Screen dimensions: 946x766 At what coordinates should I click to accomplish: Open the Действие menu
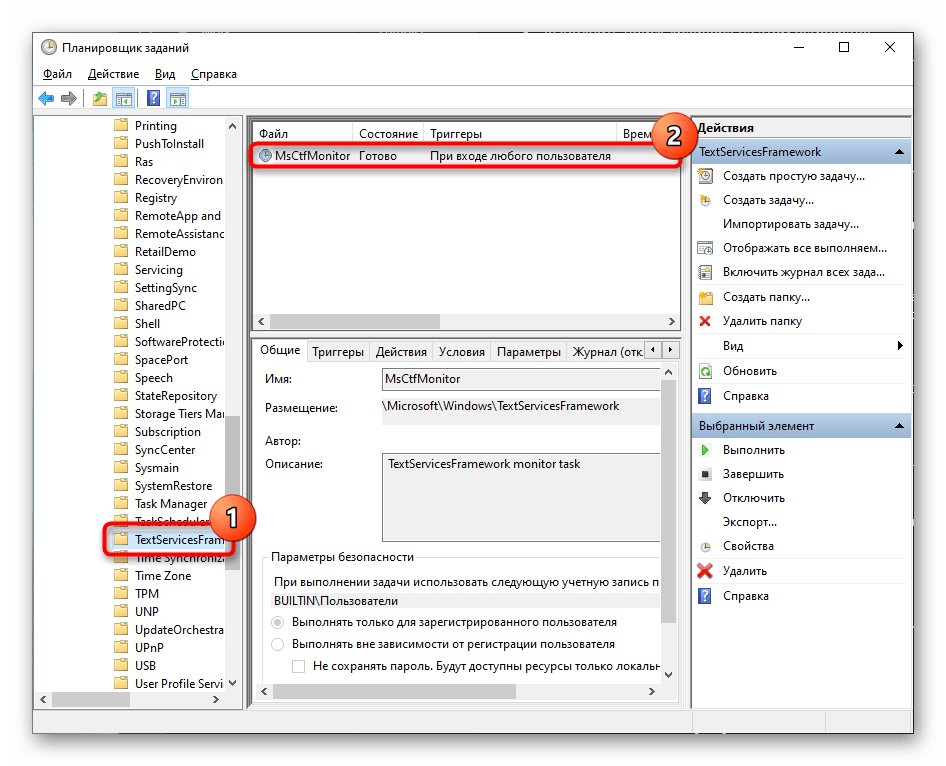point(113,74)
